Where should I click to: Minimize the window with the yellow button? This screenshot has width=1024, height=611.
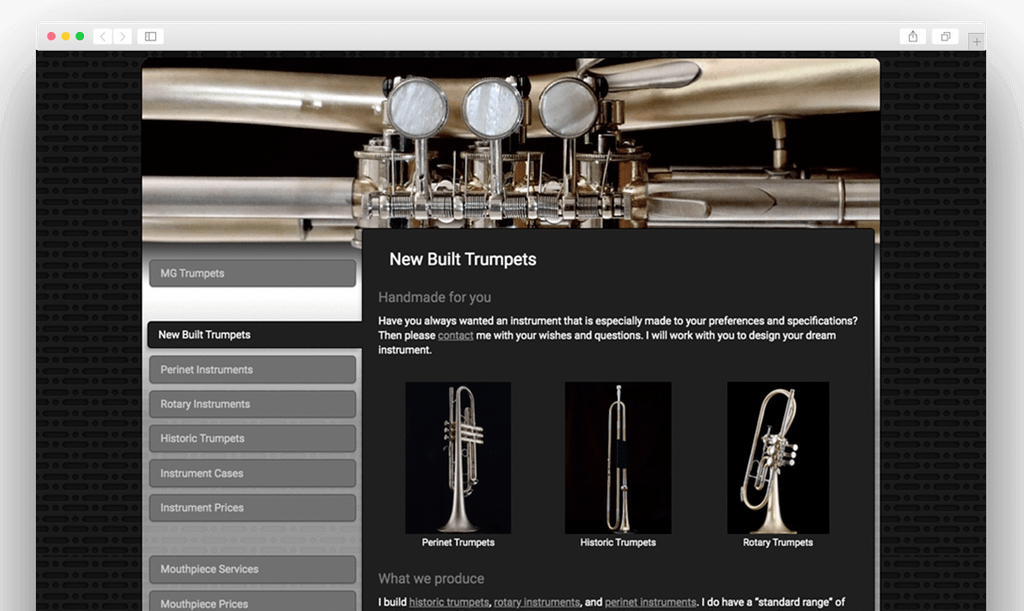(x=65, y=37)
